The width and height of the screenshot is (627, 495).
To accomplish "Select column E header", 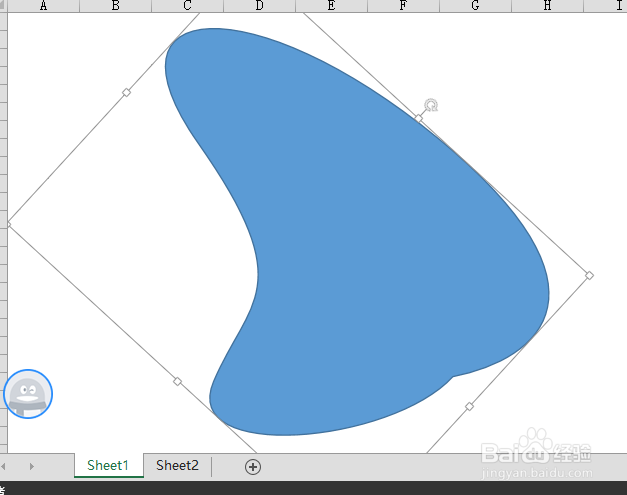I will 331,6.
